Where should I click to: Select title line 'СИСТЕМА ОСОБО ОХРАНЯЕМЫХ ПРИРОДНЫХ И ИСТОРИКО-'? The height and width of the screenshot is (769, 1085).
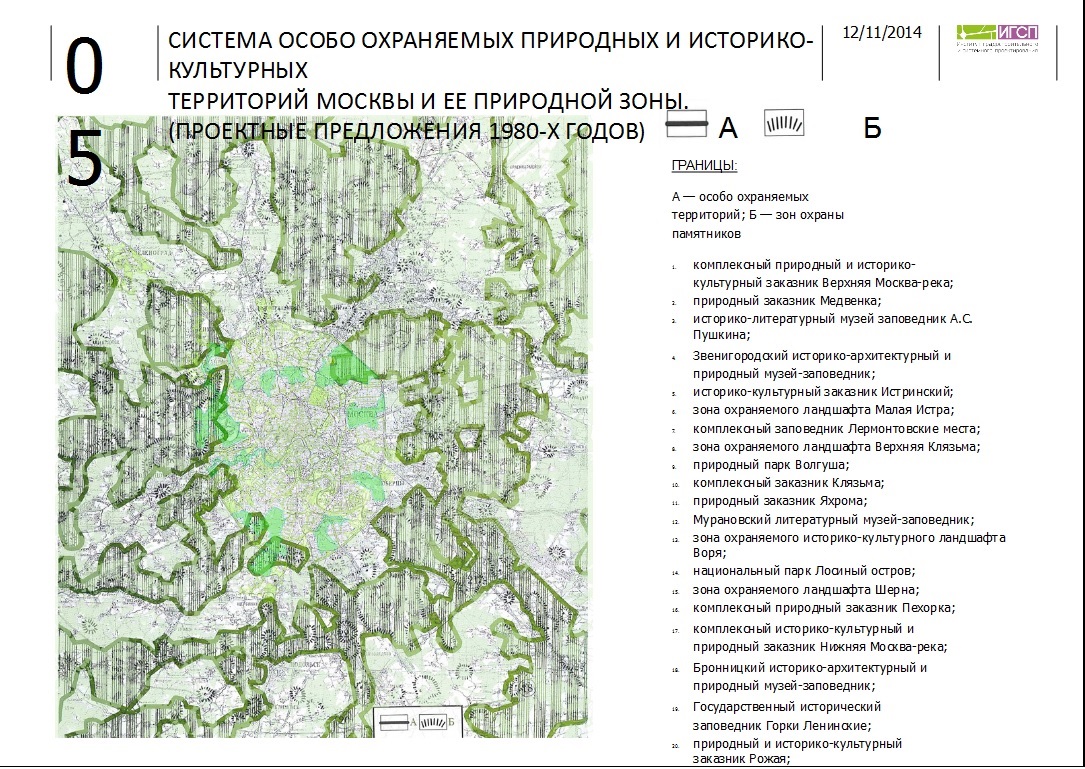[x=490, y=40]
